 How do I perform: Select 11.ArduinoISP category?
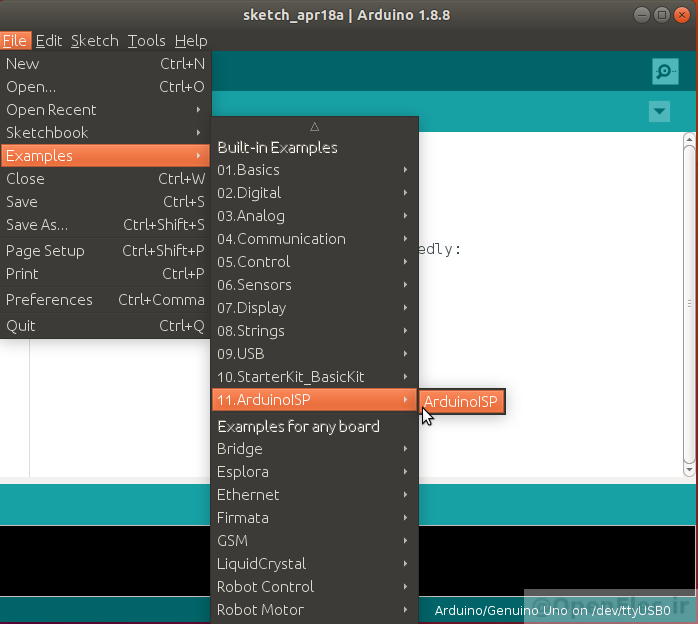[314, 400]
